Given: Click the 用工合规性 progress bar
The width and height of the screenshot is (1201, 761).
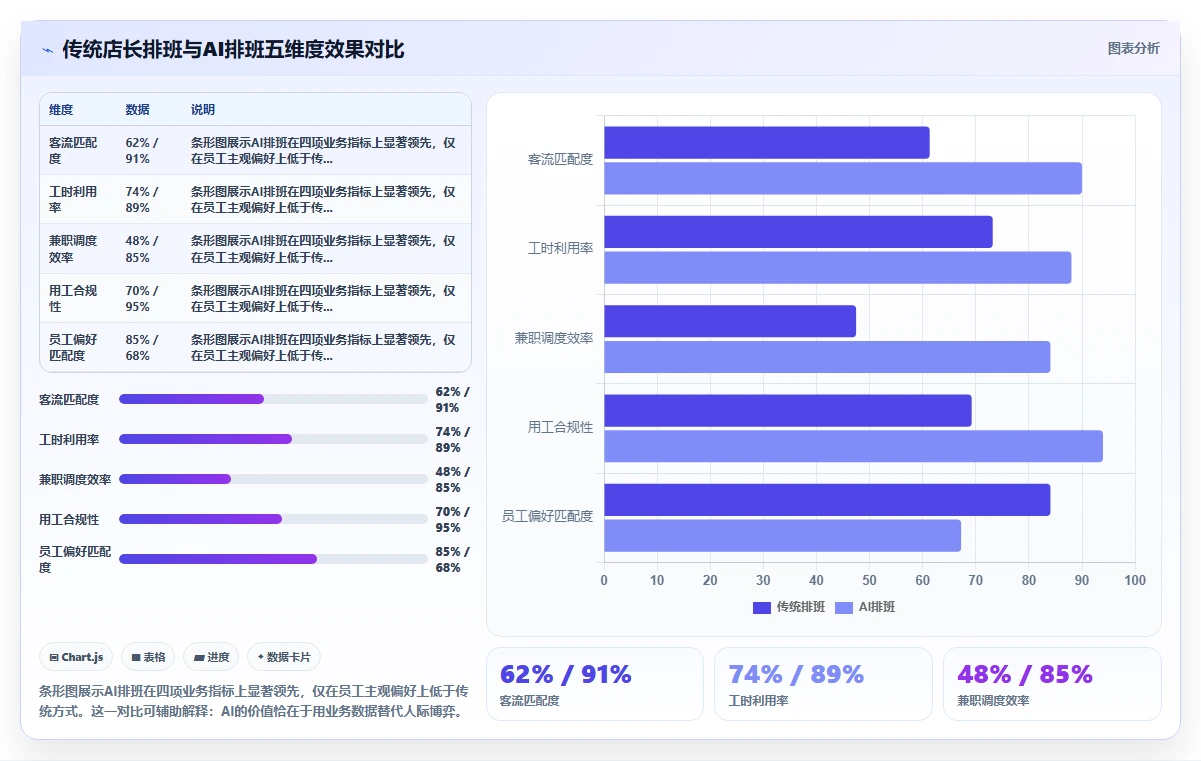Looking at the screenshot, I should pyautogui.click(x=273, y=519).
